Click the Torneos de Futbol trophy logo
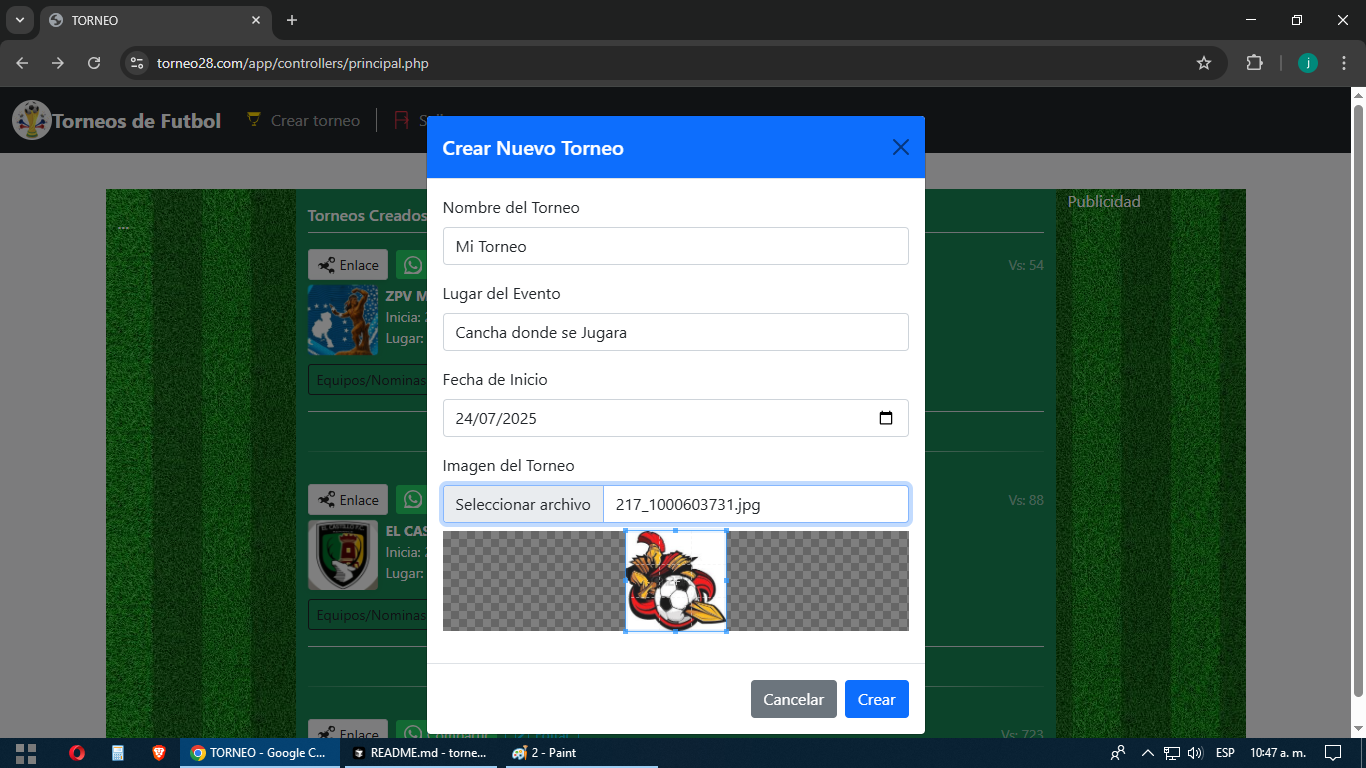 [30, 119]
